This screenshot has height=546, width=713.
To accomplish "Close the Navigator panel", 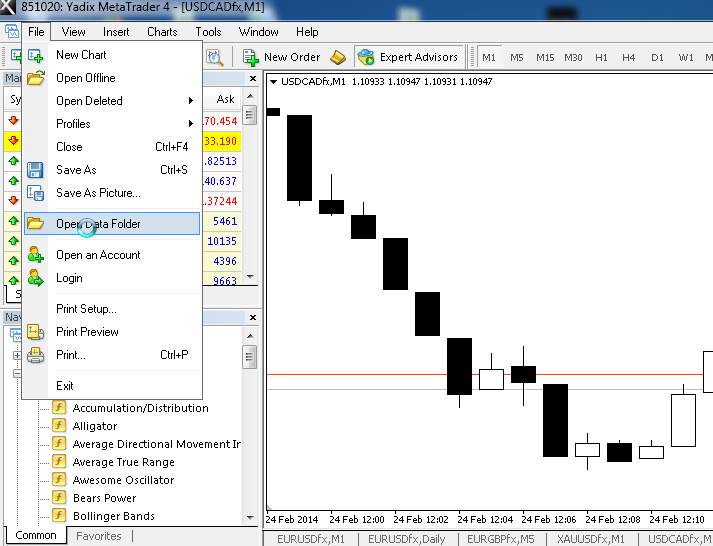I will tap(253, 317).
